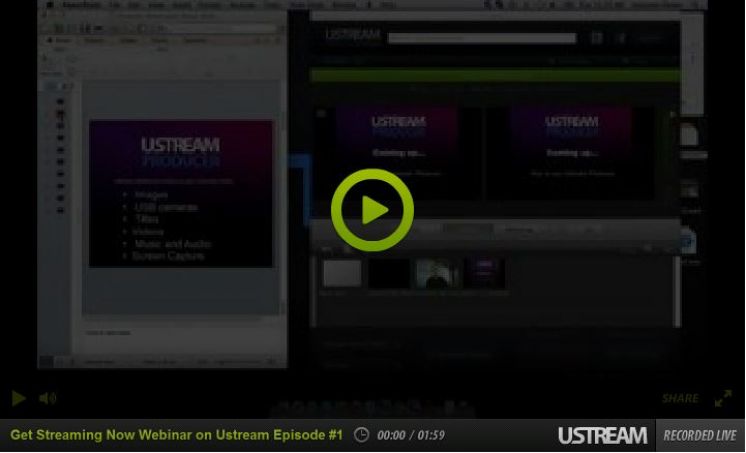Click the USTREAM logo in the dimmed browser header
The width and height of the screenshot is (746, 453).
[x=353, y=35]
